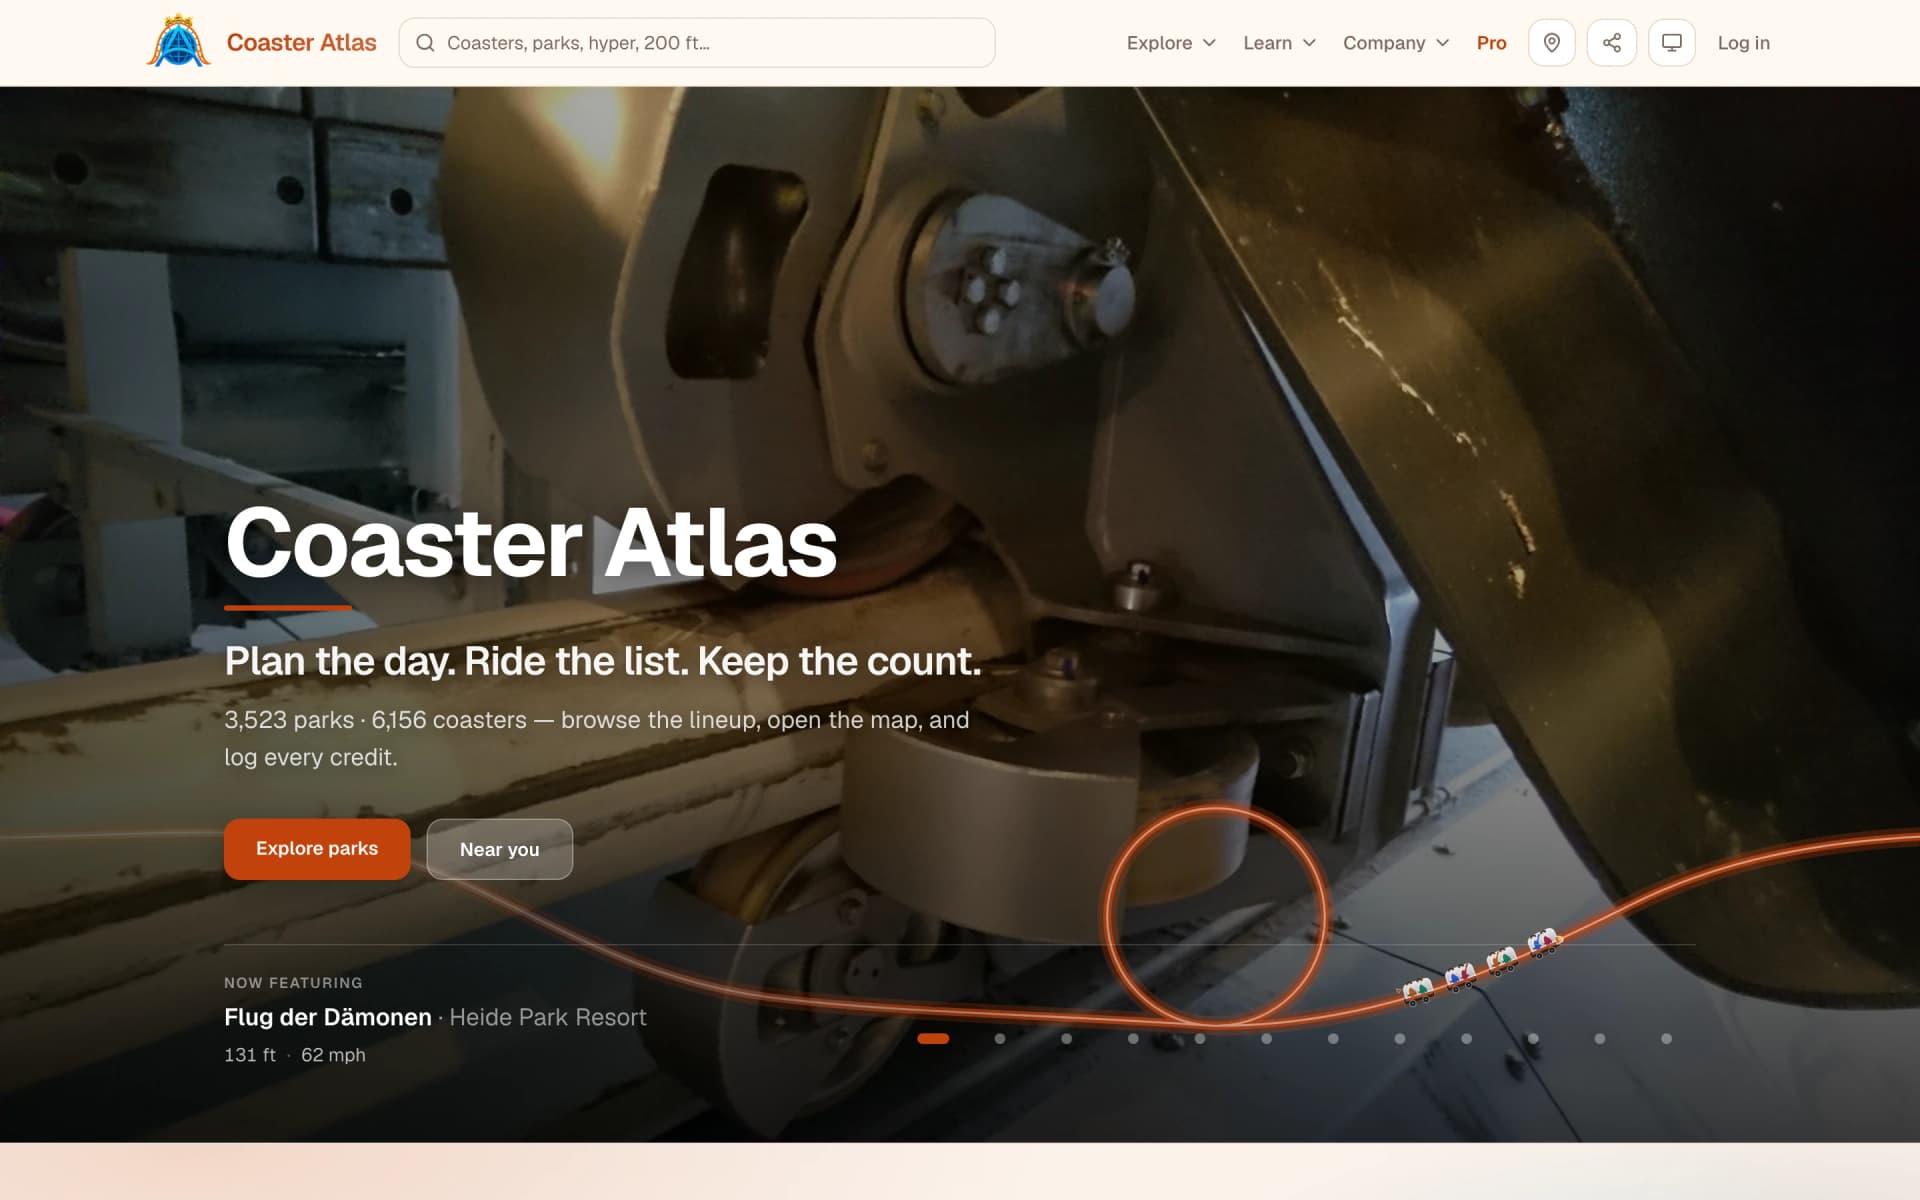Click the Coaster Atlas globe logo icon

pos(178,42)
